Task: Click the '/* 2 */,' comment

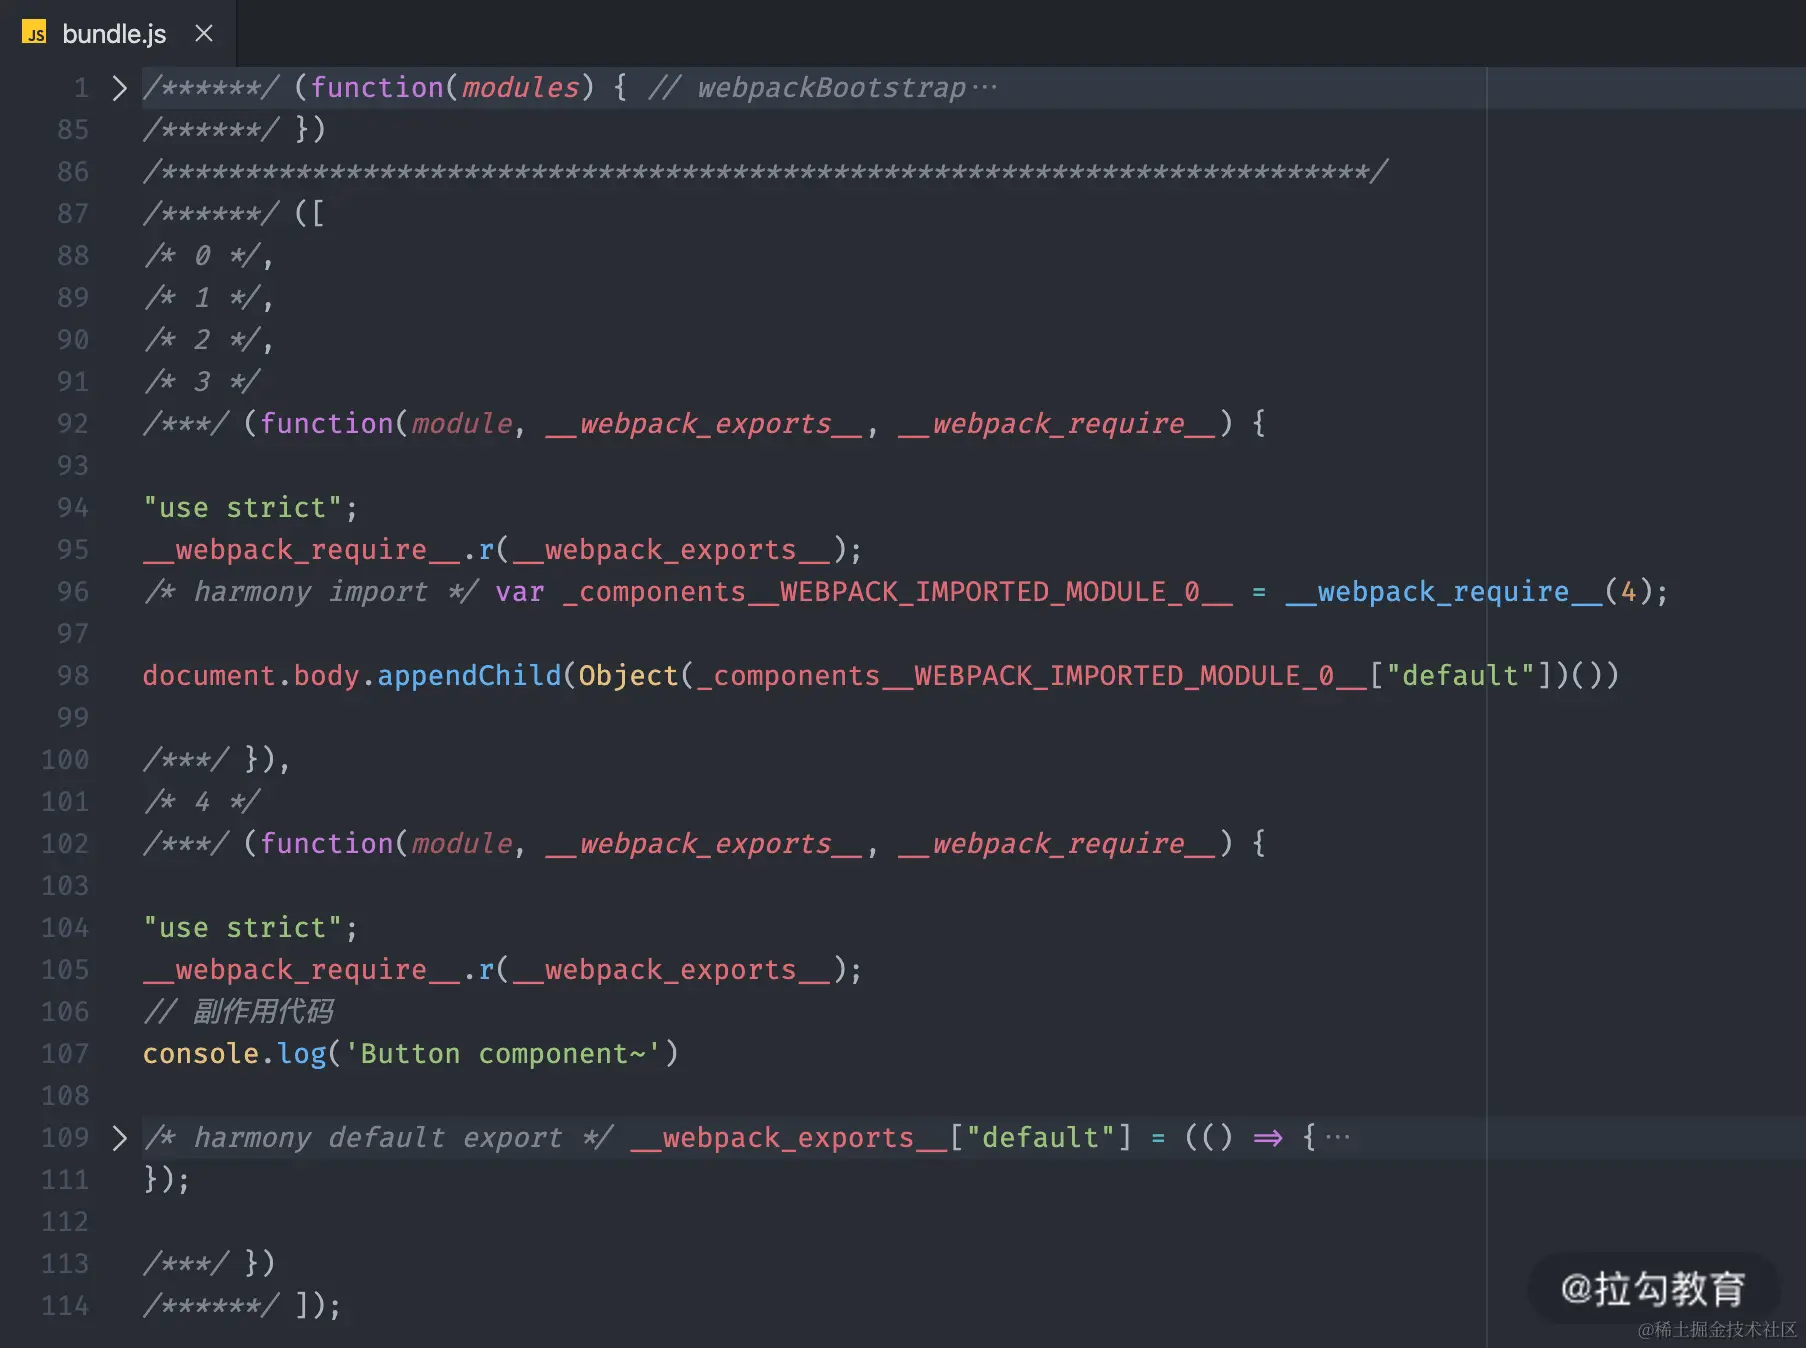Action: (208, 340)
